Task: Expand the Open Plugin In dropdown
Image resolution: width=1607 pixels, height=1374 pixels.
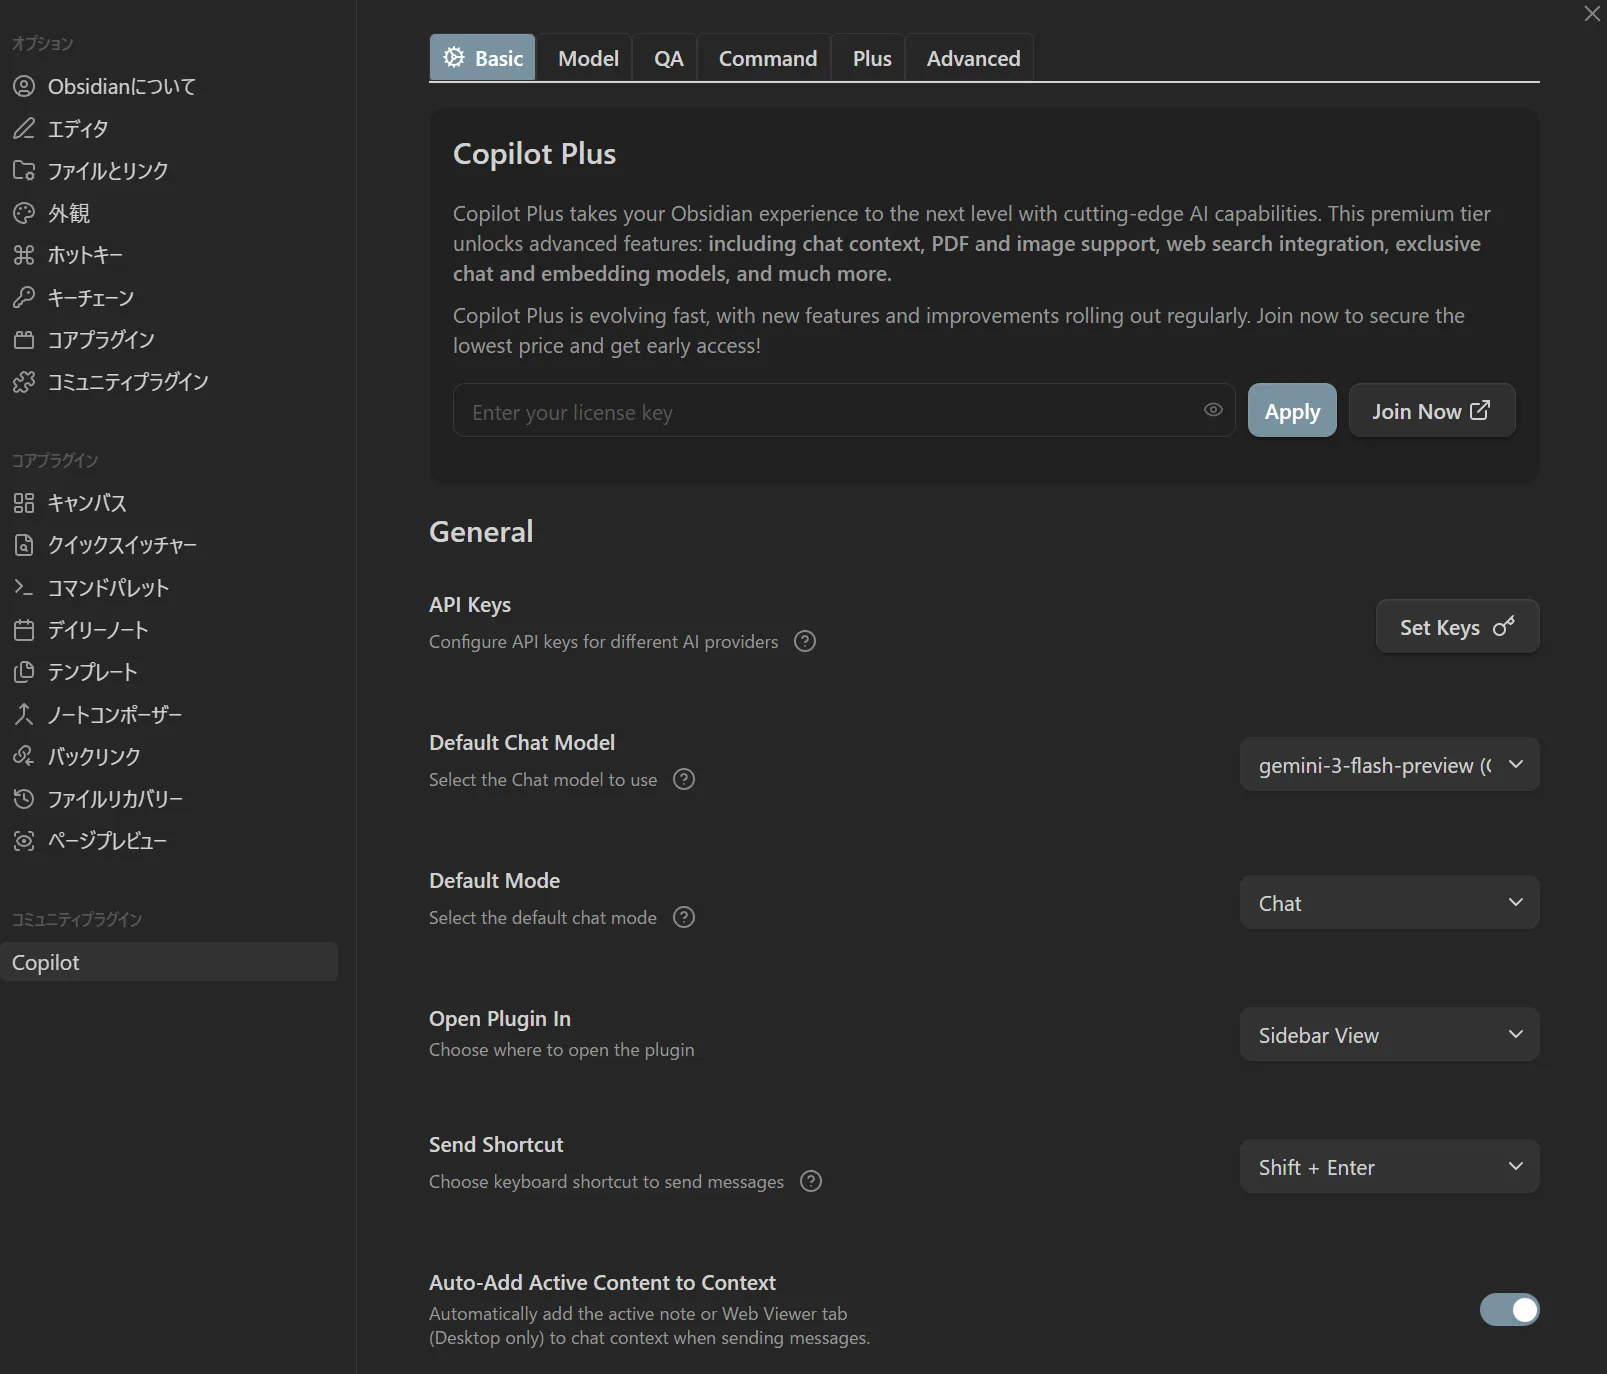Action: [x=1389, y=1035]
